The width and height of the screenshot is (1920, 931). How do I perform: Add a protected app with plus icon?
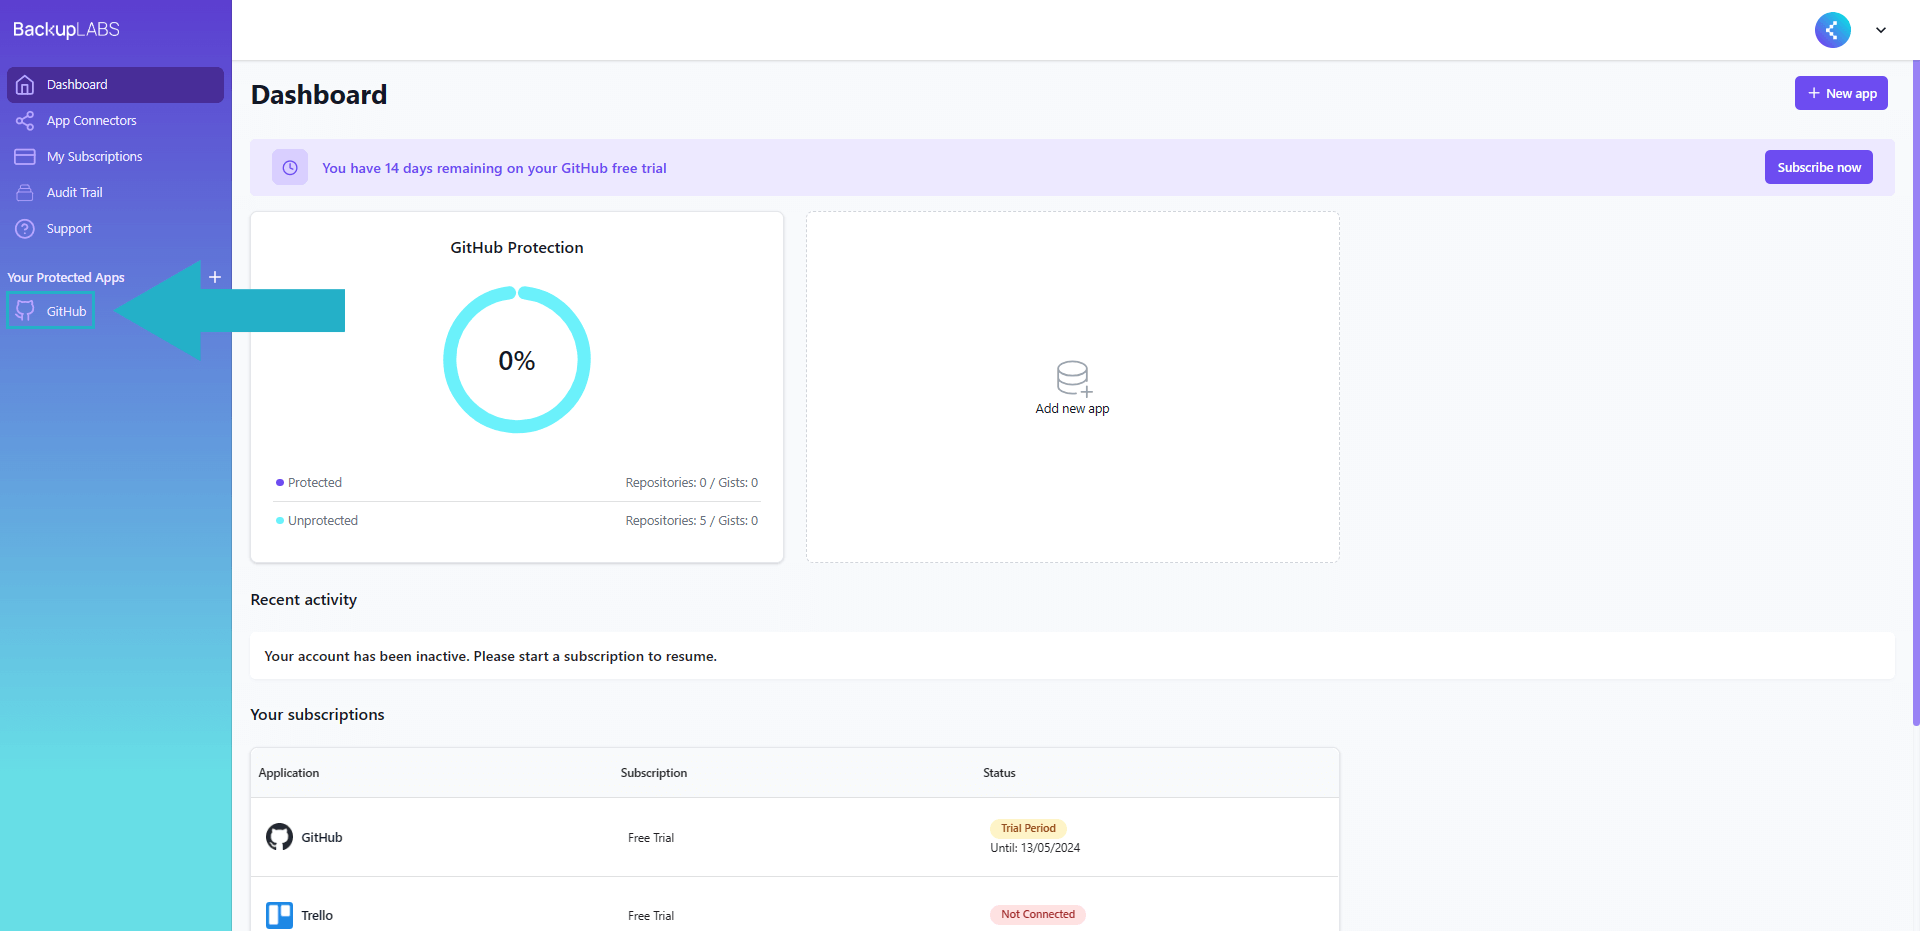(214, 277)
